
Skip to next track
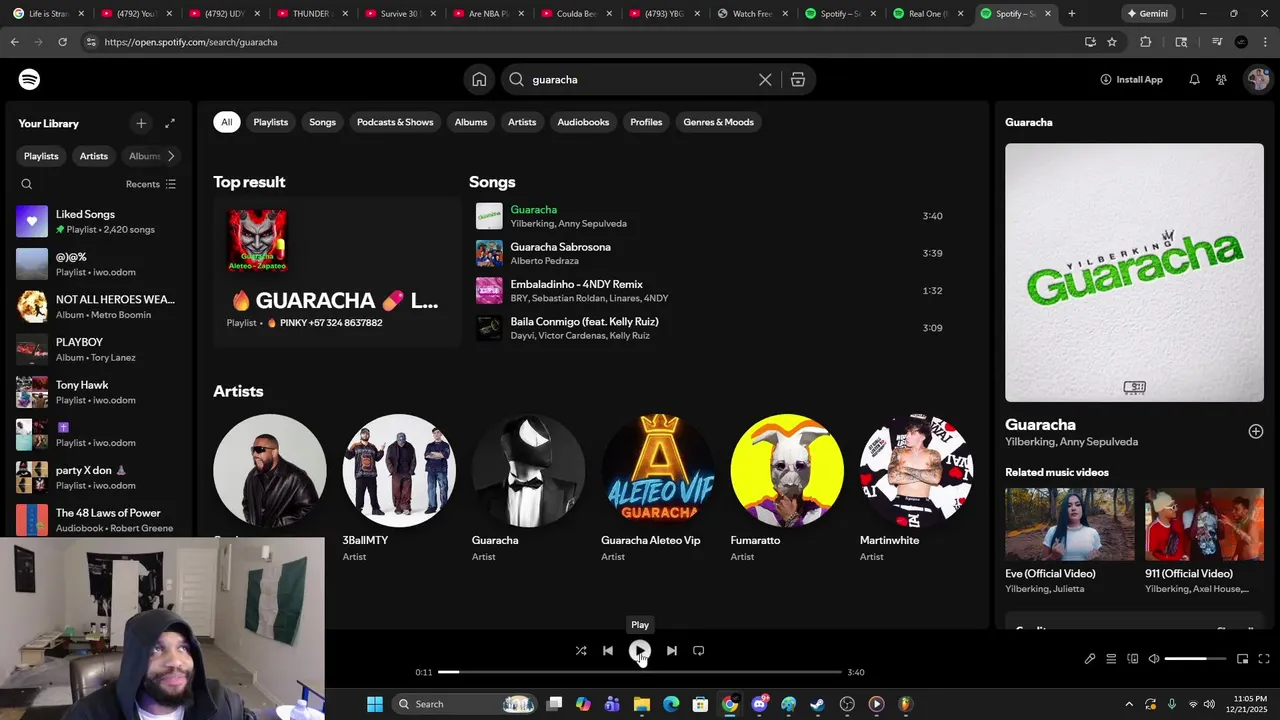(x=672, y=650)
